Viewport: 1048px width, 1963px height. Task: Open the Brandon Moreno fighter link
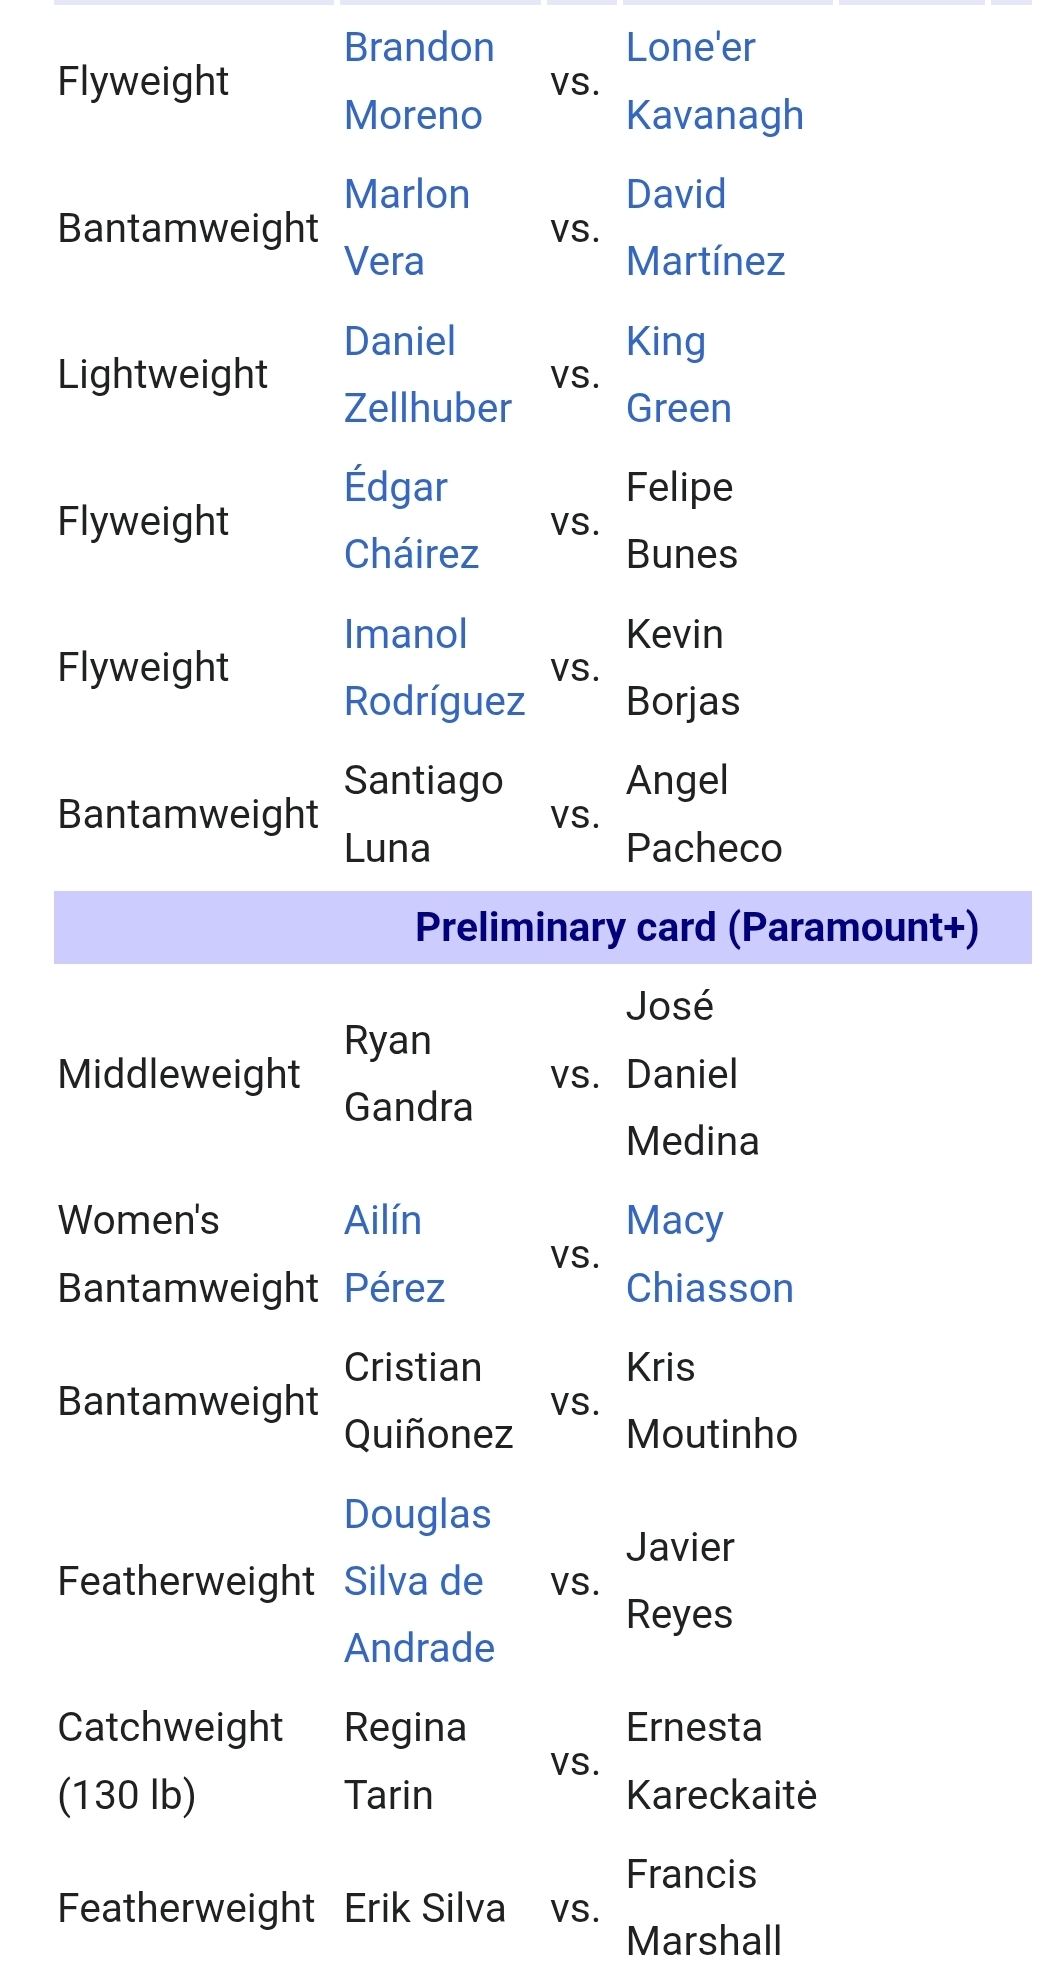418,81
